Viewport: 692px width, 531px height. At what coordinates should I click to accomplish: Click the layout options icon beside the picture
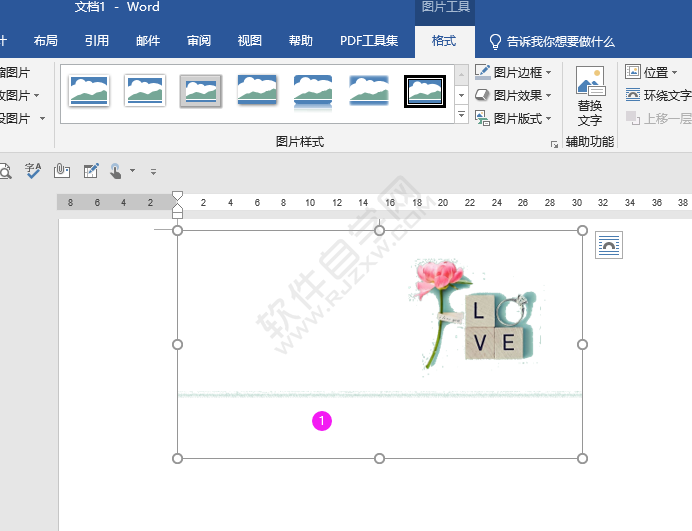coord(609,245)
